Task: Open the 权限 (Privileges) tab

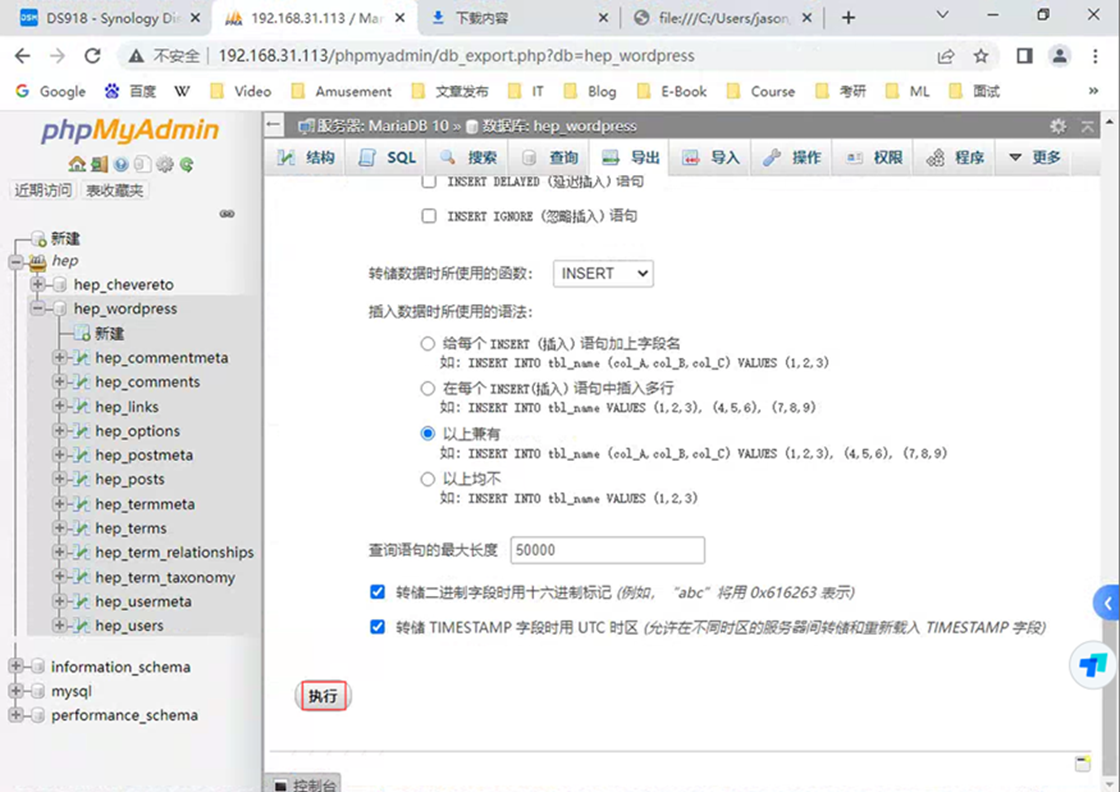Action: [874, 158]
